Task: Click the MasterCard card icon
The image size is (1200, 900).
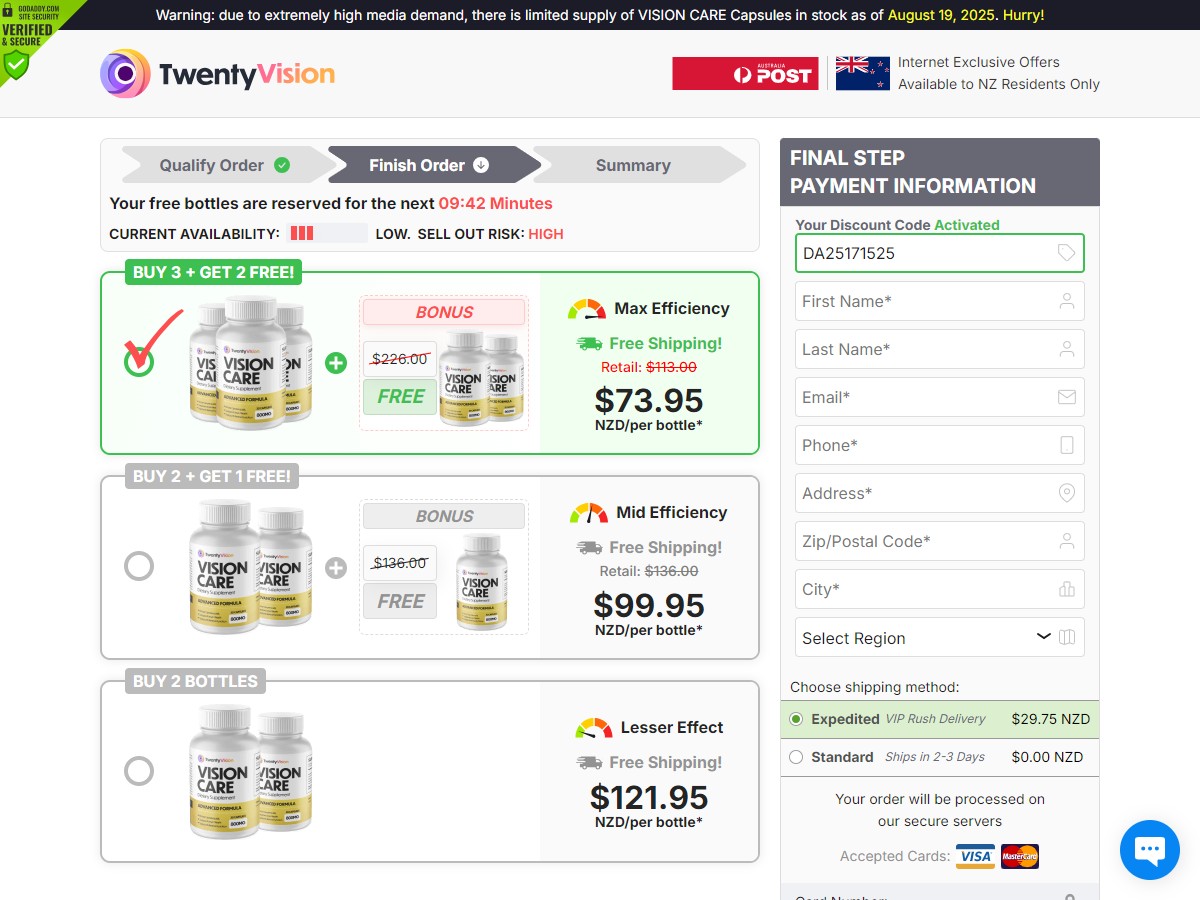Action: (1020, 856)
